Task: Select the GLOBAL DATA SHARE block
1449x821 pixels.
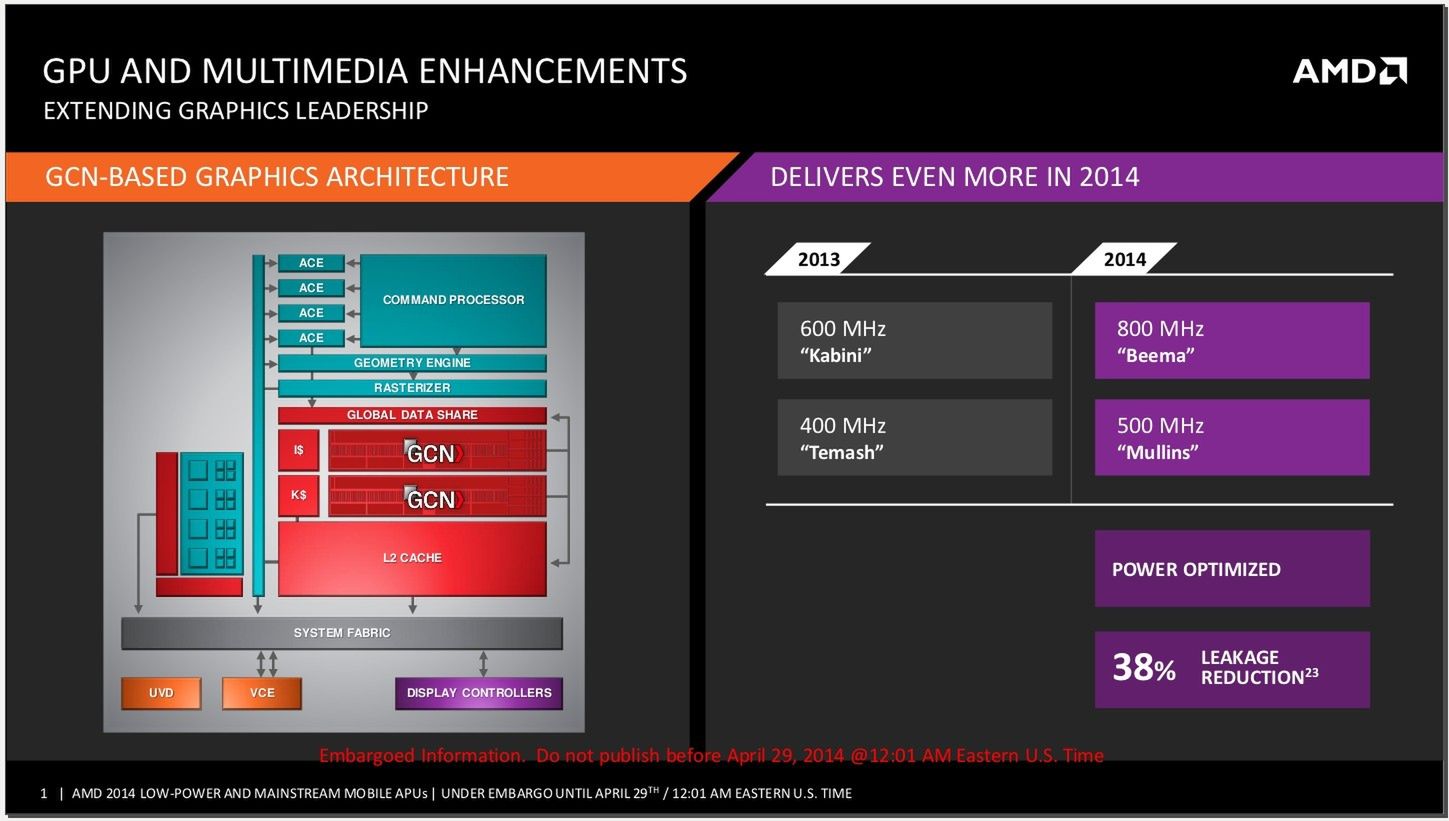Action: click(x=412, y=415)
